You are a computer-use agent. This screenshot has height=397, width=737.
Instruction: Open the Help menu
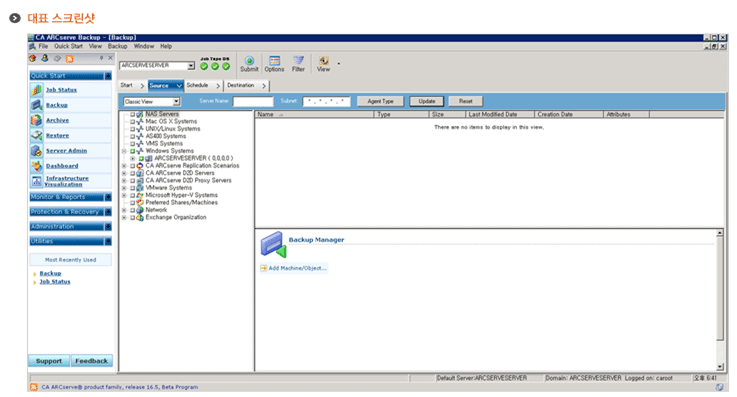click(x=166, y=46)
